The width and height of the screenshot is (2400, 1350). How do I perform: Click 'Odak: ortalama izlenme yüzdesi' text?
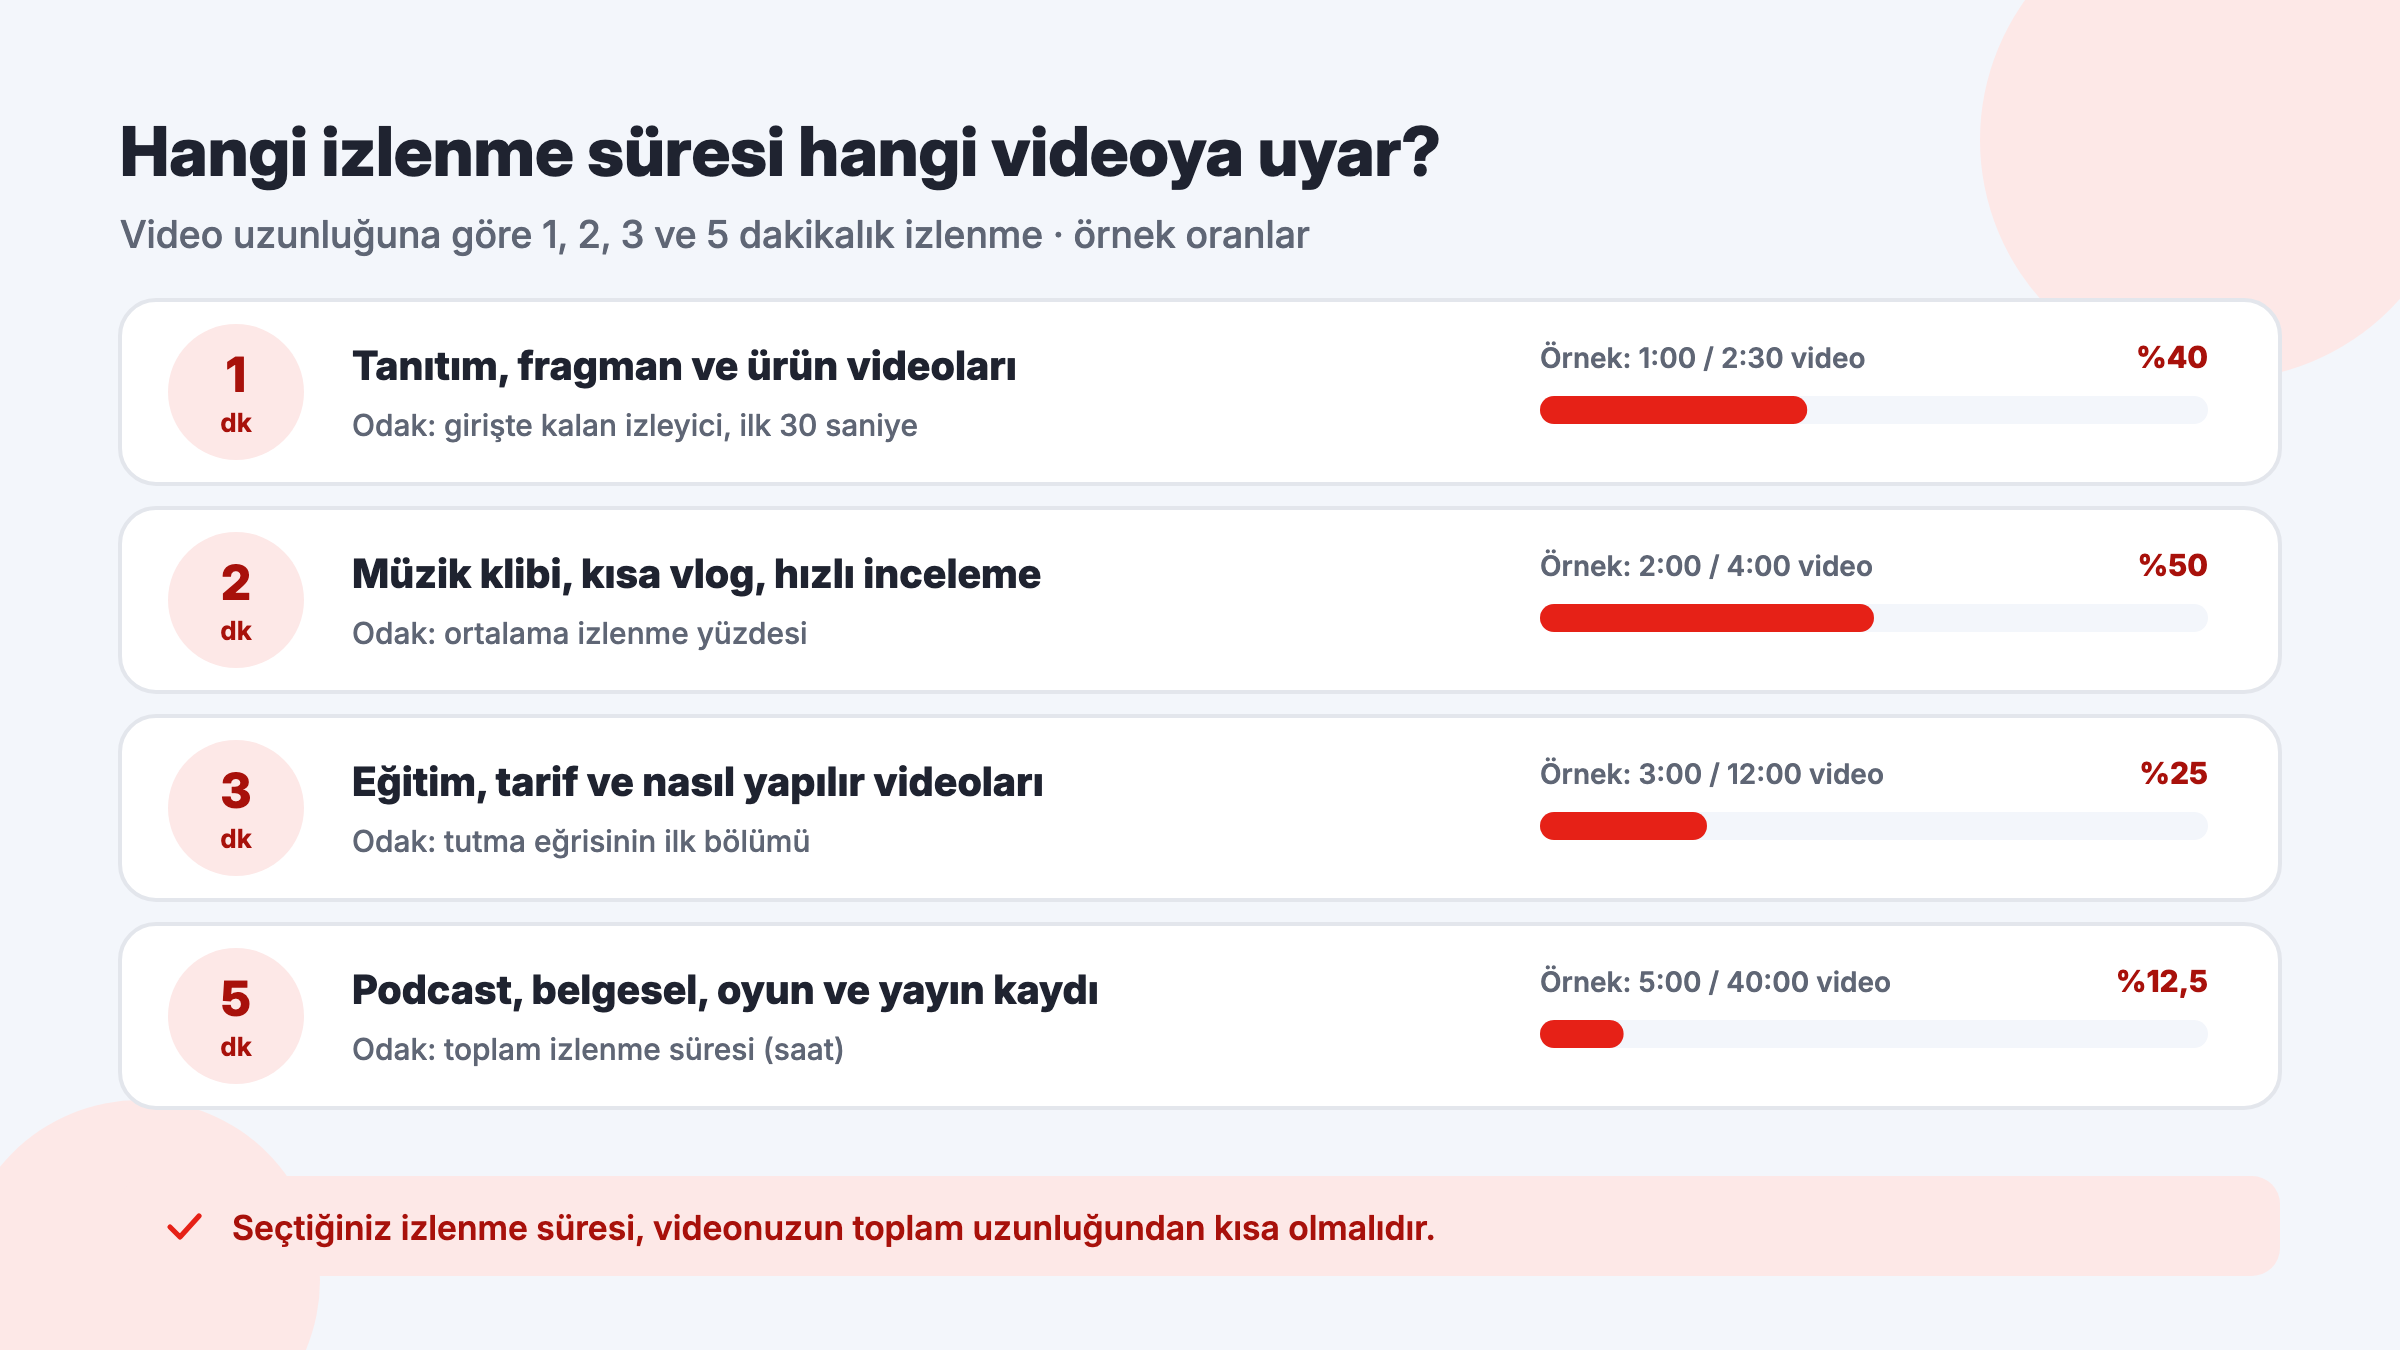579,634
